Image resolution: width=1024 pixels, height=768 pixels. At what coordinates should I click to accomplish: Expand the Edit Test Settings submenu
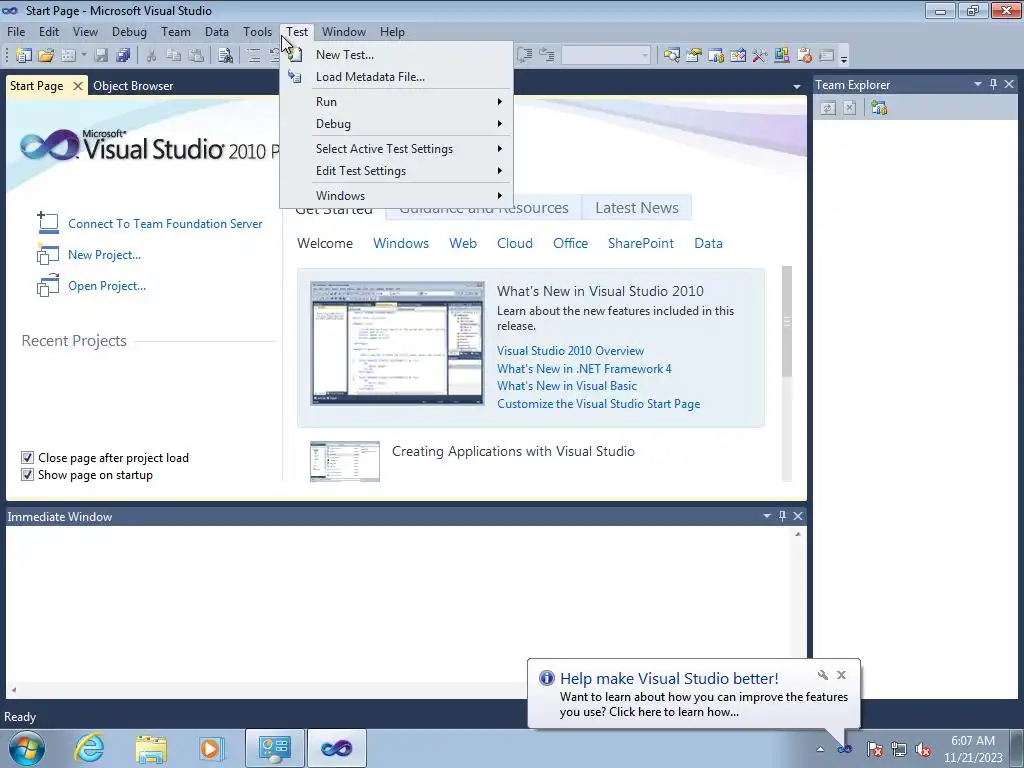[396, 171]
